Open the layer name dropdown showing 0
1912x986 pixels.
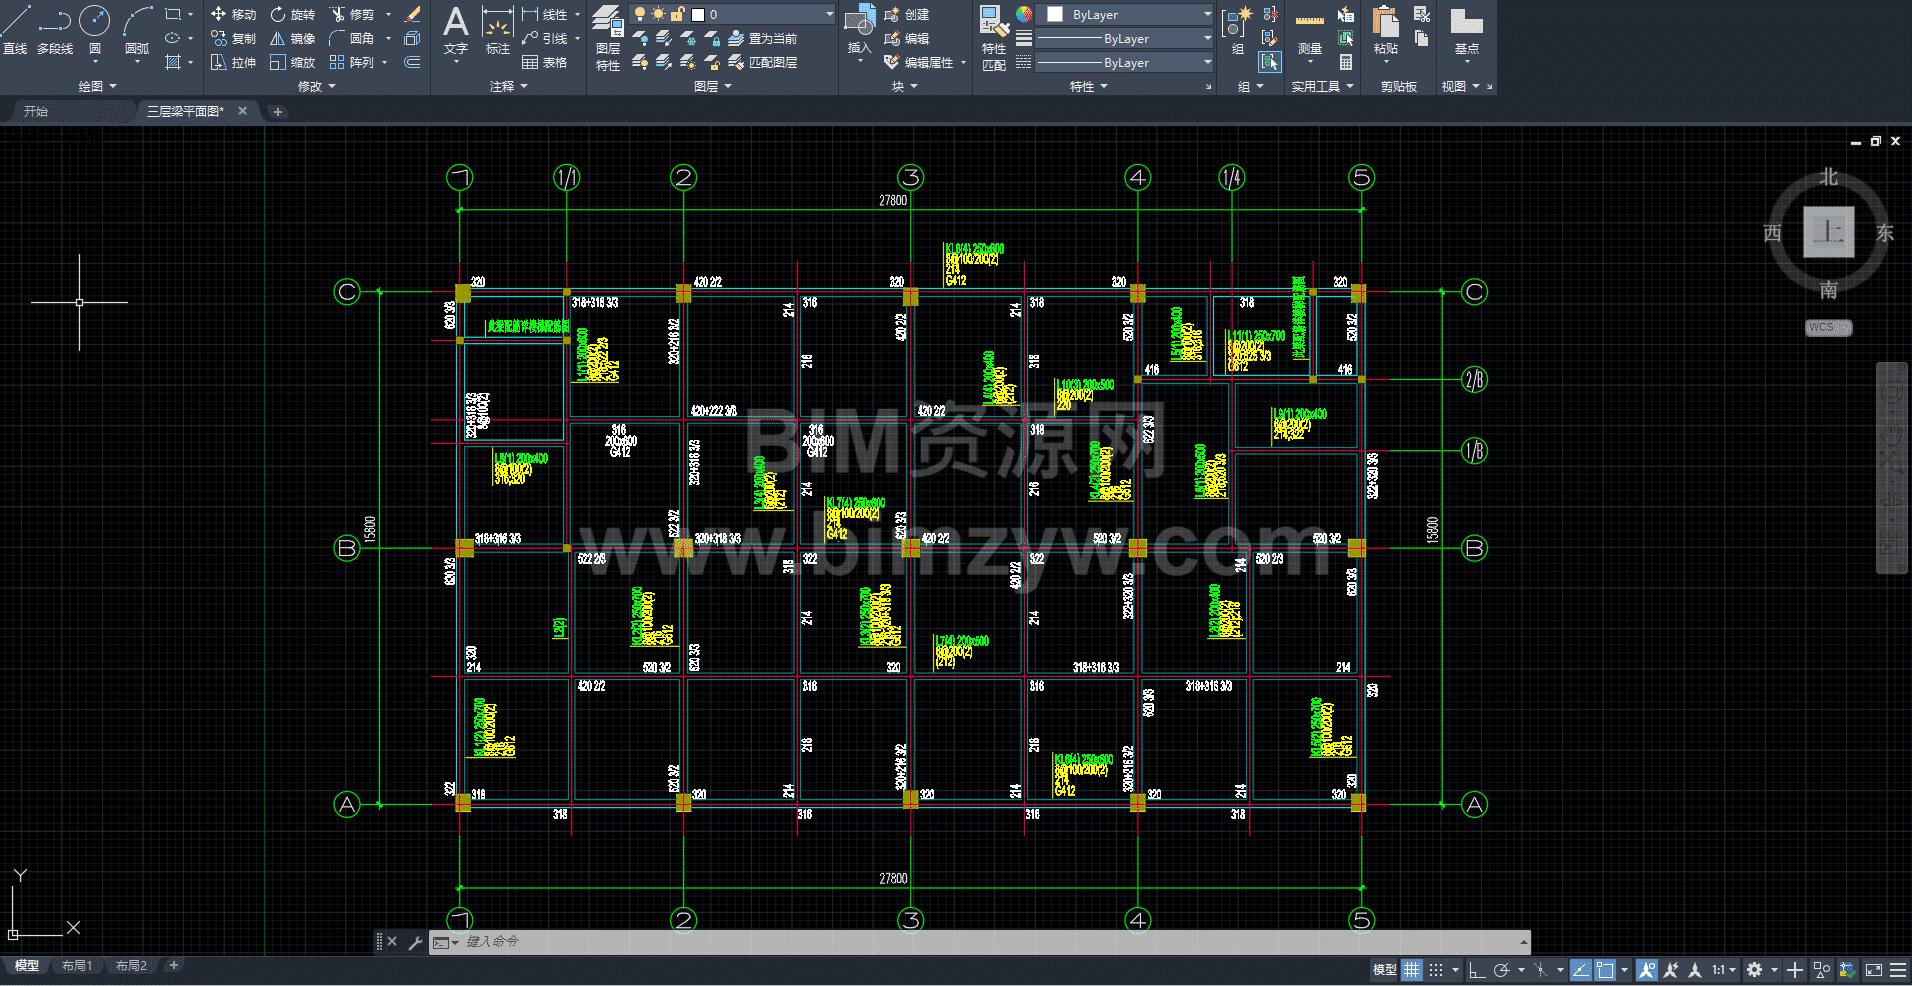tap(765, 14)
